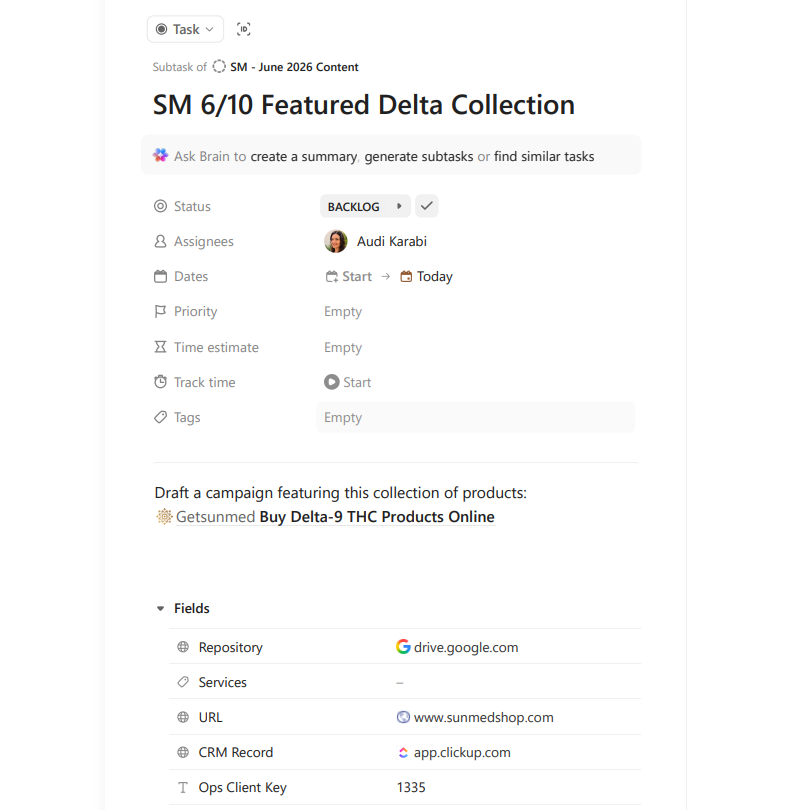Advance status with the arrow next to BACKLOG
This screenshot has height=810, width=793.
tap(399, 206)
